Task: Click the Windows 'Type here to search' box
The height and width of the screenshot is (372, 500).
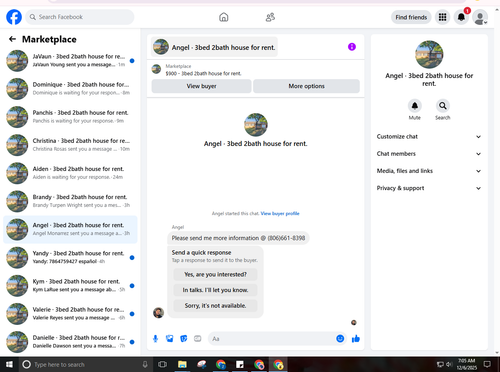Action: 86,364
